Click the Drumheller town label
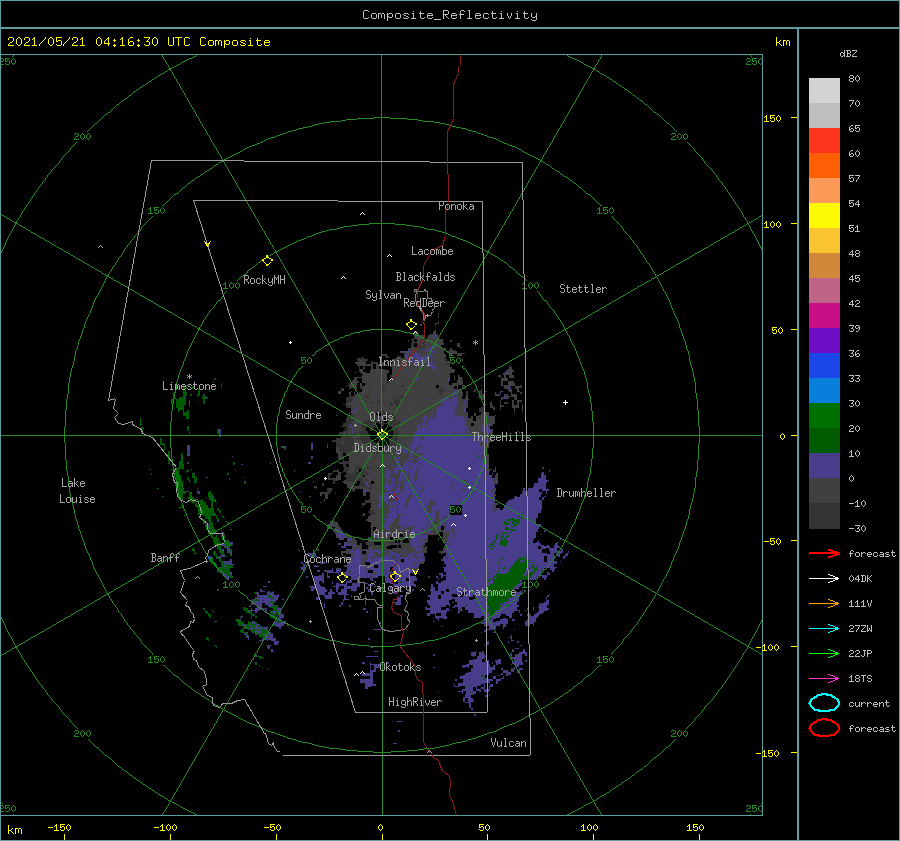 point(586,493)
